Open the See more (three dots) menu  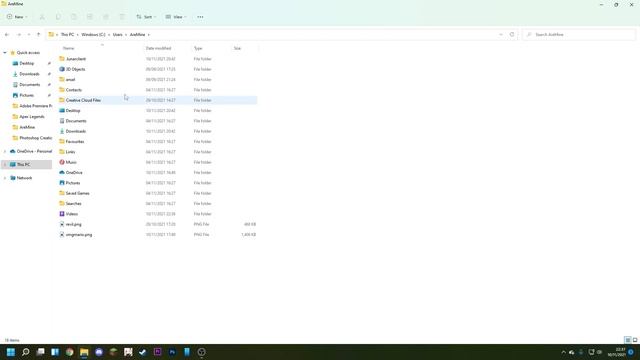click(x=200, y=17)
